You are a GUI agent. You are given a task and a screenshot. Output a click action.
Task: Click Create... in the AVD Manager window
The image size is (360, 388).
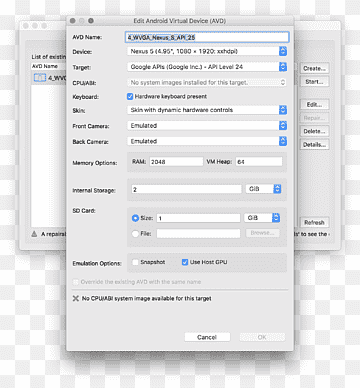pos(314,68)
